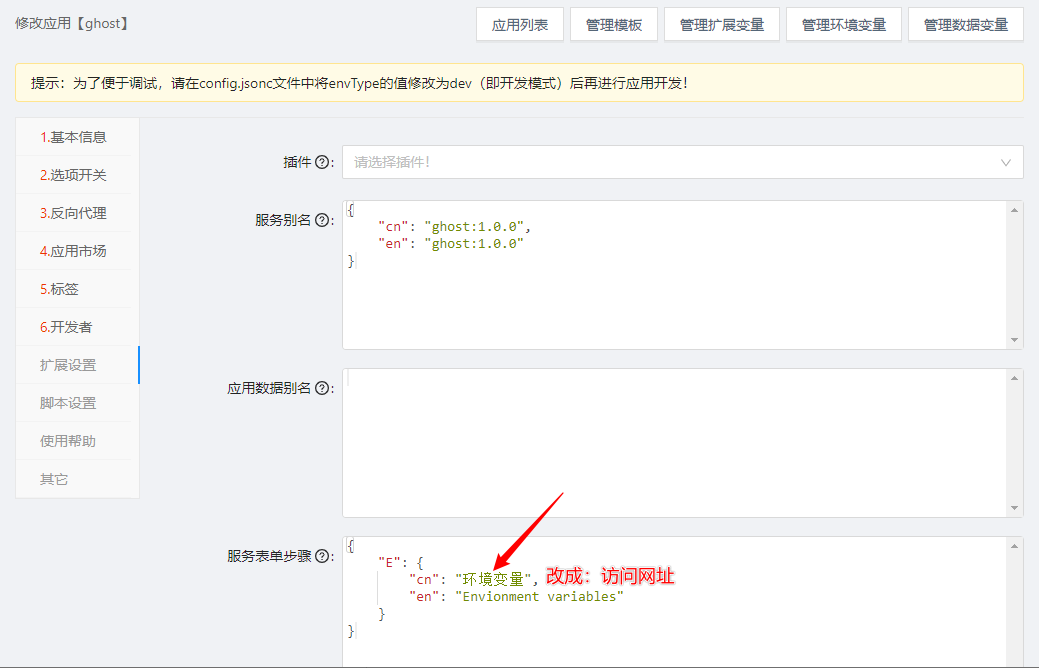This screenshot has height=668, width=1039.
Task: Click the 管理数据变量 button
Action: tap(965, 25)
